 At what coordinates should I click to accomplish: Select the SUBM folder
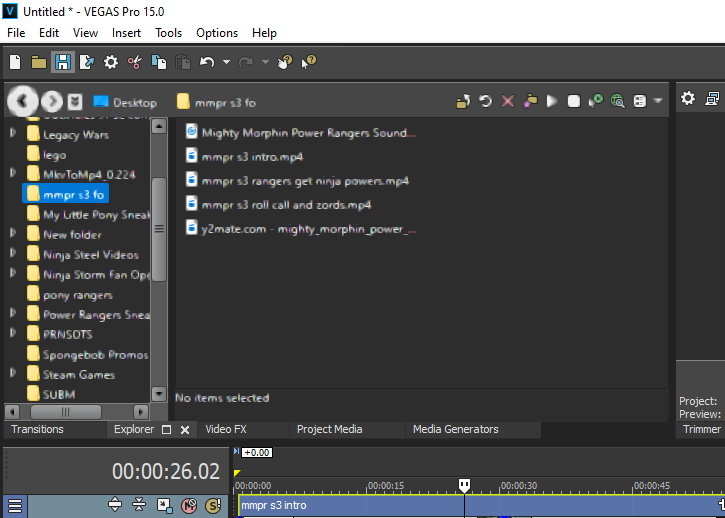tap(51, 395)
